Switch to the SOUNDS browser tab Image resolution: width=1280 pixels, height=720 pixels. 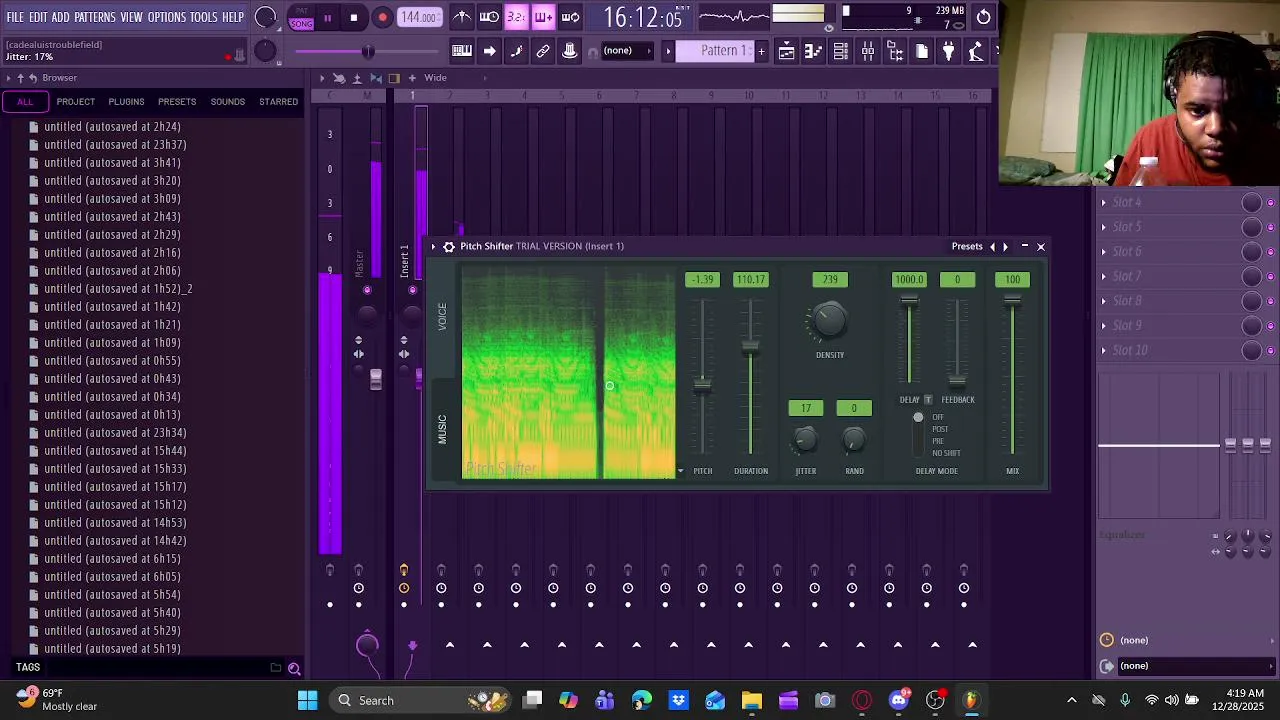click(227, 102)
